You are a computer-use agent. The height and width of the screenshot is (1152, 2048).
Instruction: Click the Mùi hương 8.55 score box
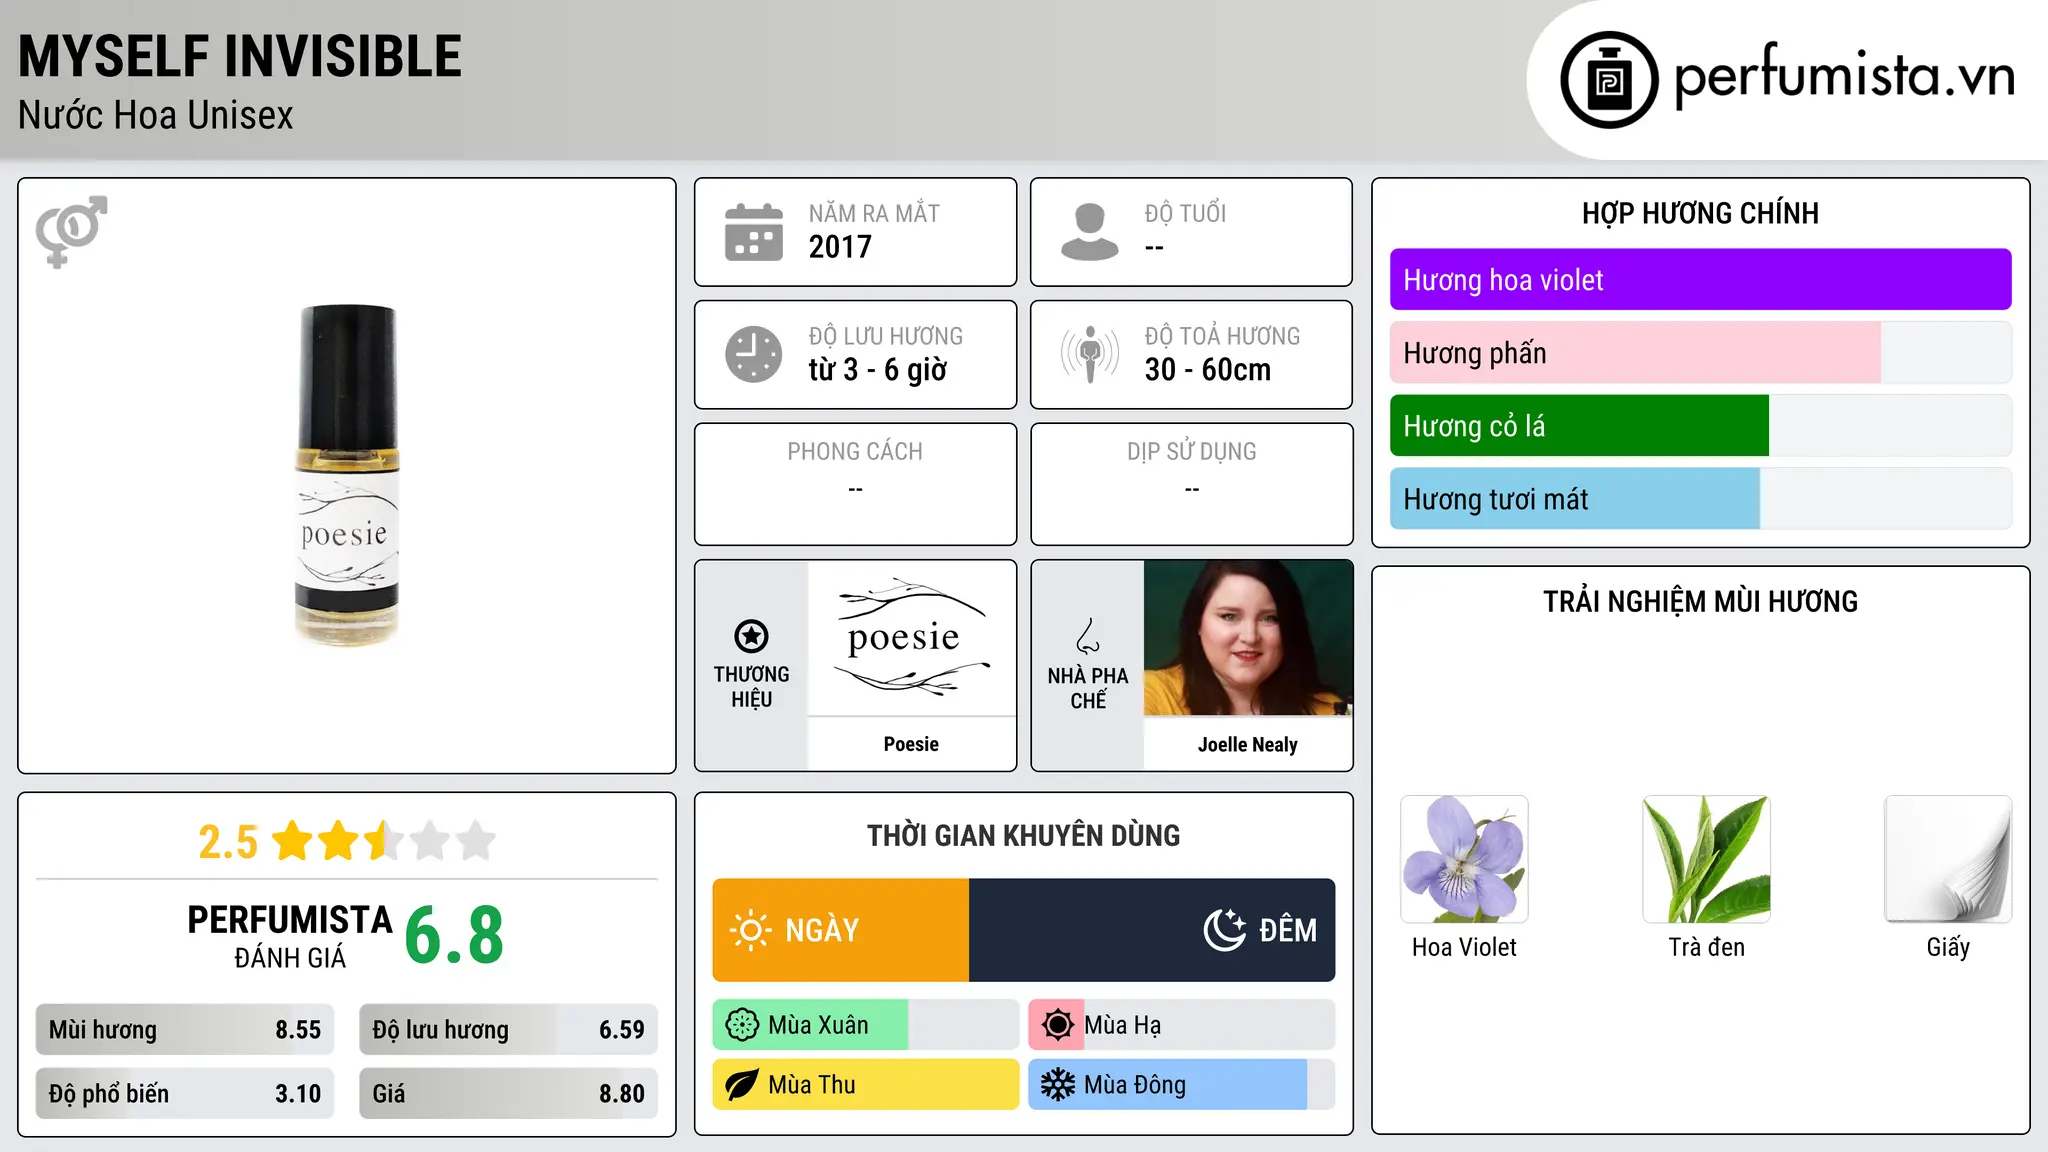185,1030
